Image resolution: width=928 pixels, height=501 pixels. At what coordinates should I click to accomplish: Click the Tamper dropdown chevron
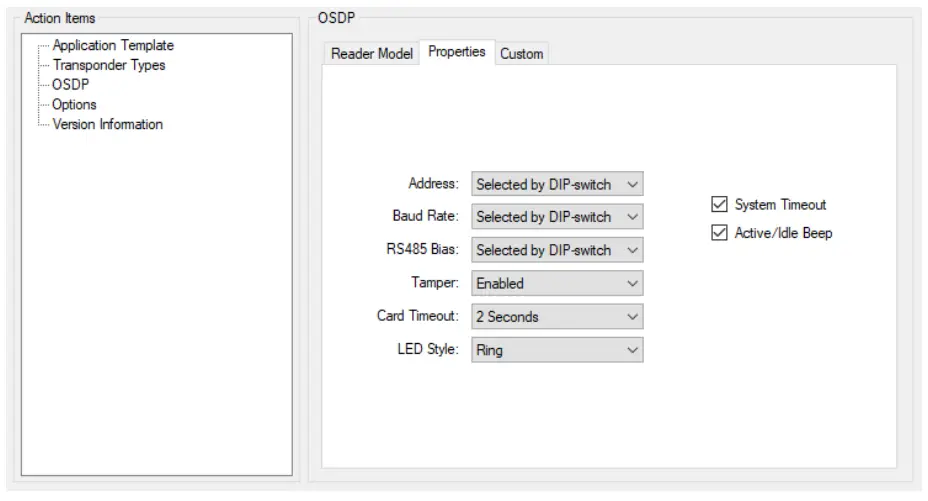(631, 283)
